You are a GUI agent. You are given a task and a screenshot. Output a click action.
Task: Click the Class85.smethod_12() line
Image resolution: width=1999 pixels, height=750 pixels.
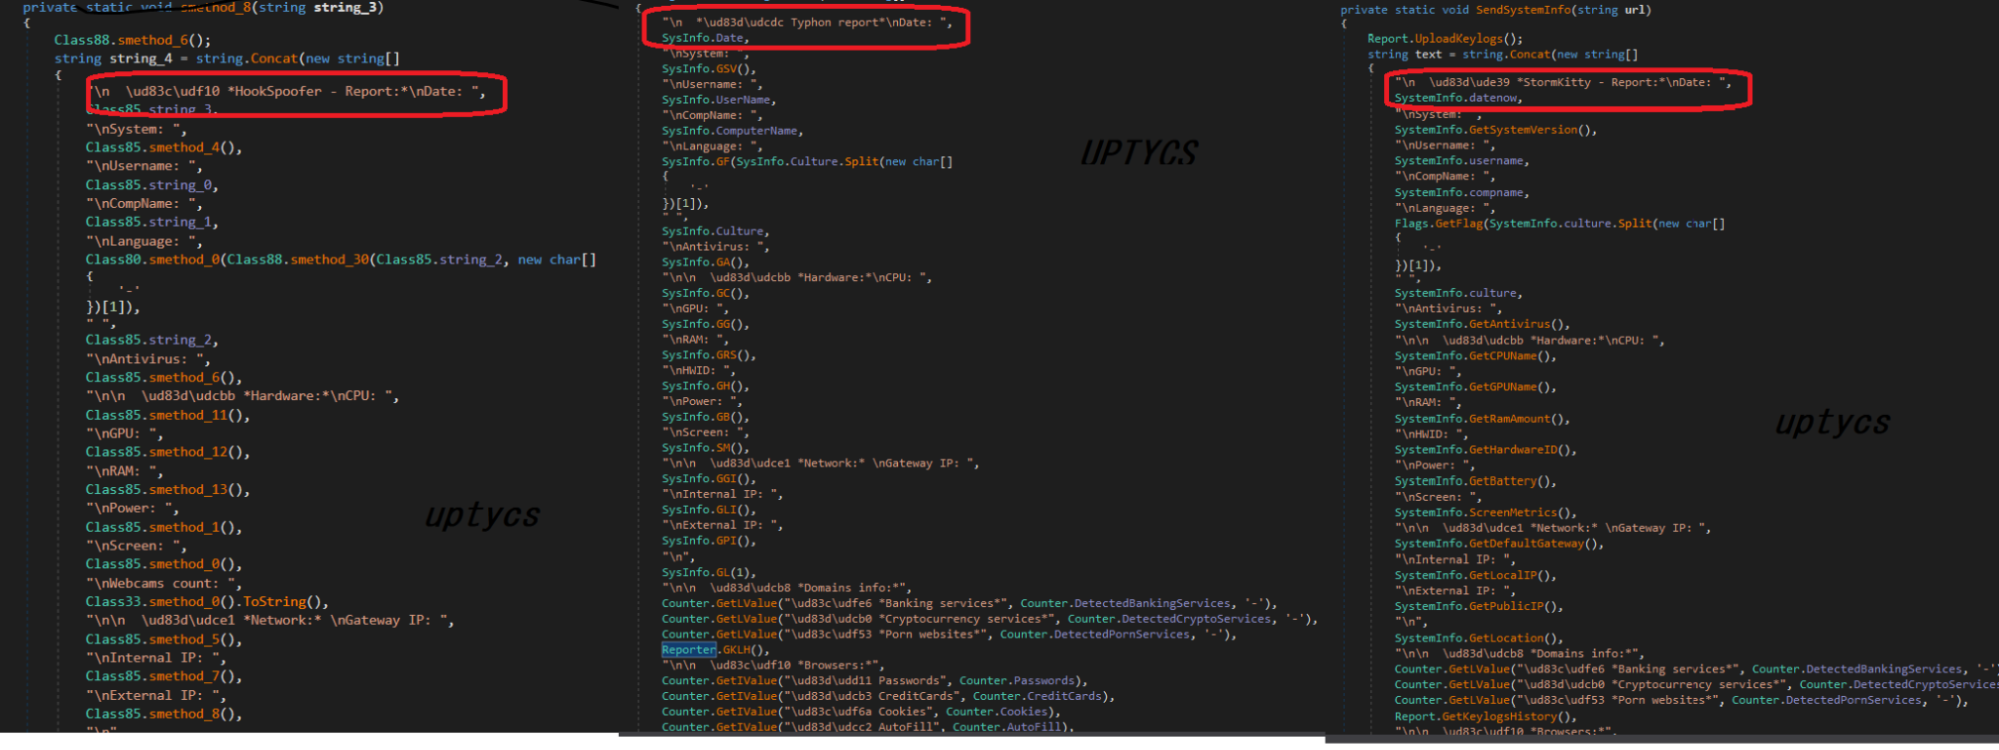pyautogui.click(x=168, y=452)
